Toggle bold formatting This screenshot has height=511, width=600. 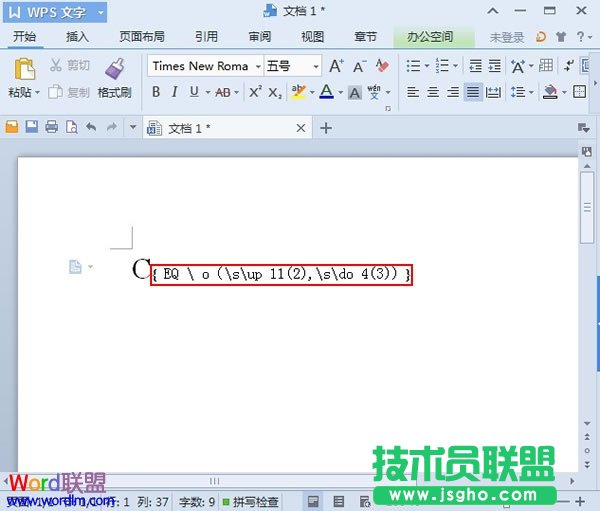pos(156,92)
